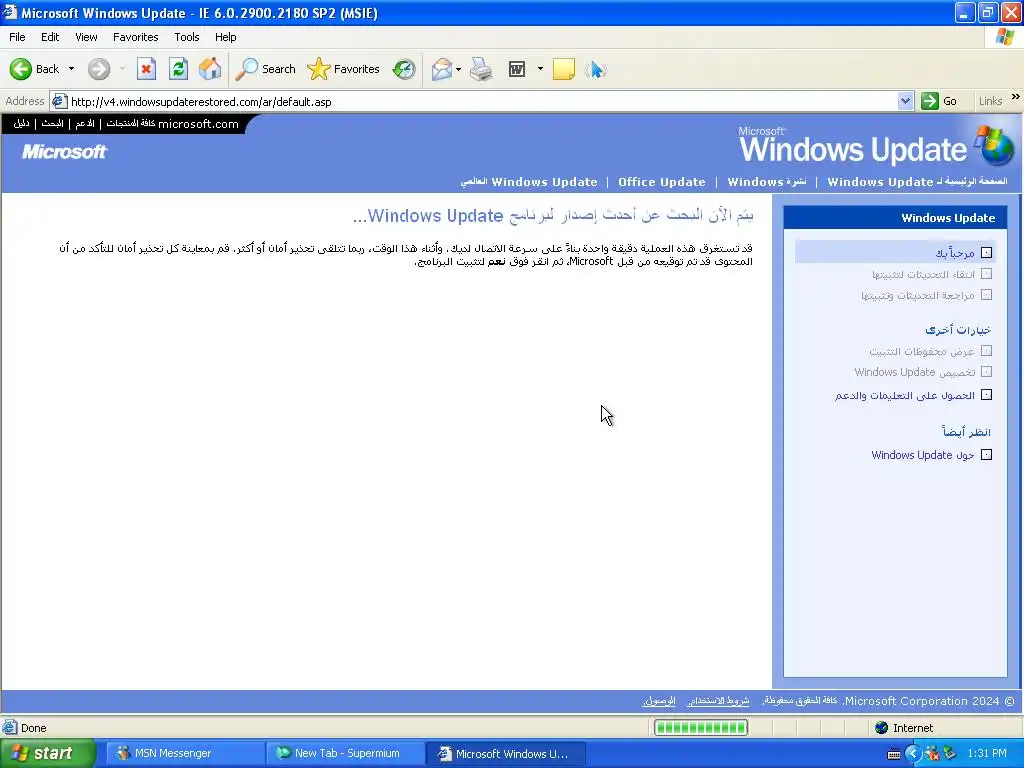Click the get help and support box

tap(986, 395)
